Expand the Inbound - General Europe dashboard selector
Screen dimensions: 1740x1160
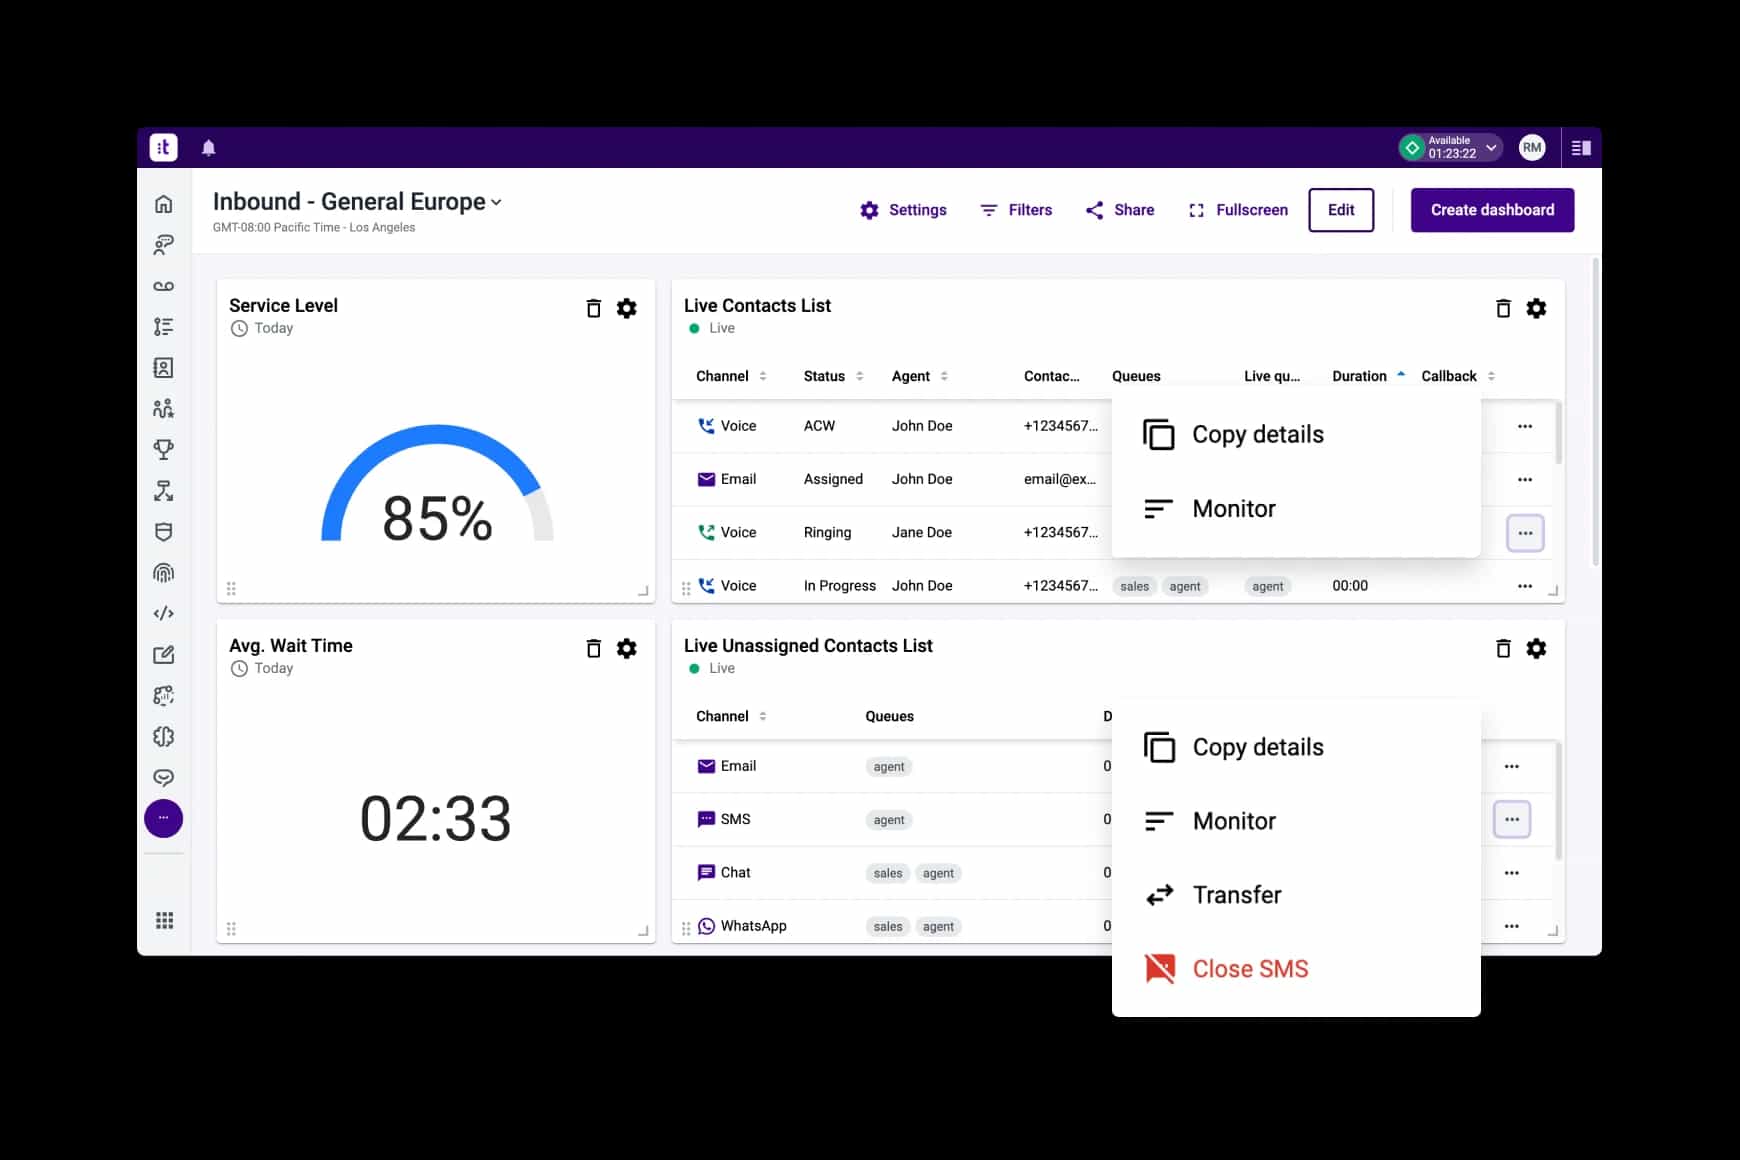pyautogui.click(x=497, y=202)
